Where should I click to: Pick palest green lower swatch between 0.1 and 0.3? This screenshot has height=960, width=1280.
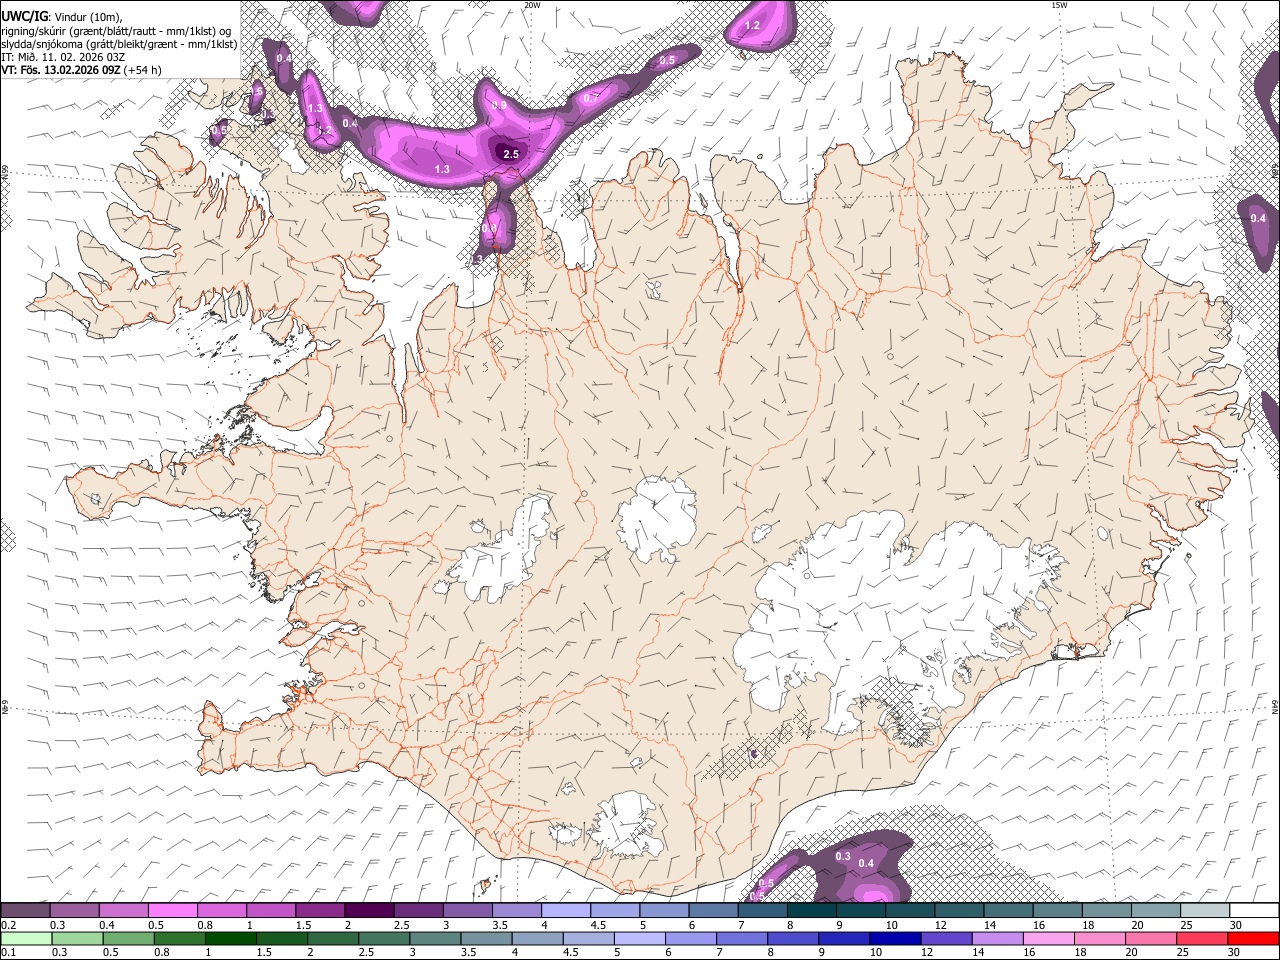[26, 938]
